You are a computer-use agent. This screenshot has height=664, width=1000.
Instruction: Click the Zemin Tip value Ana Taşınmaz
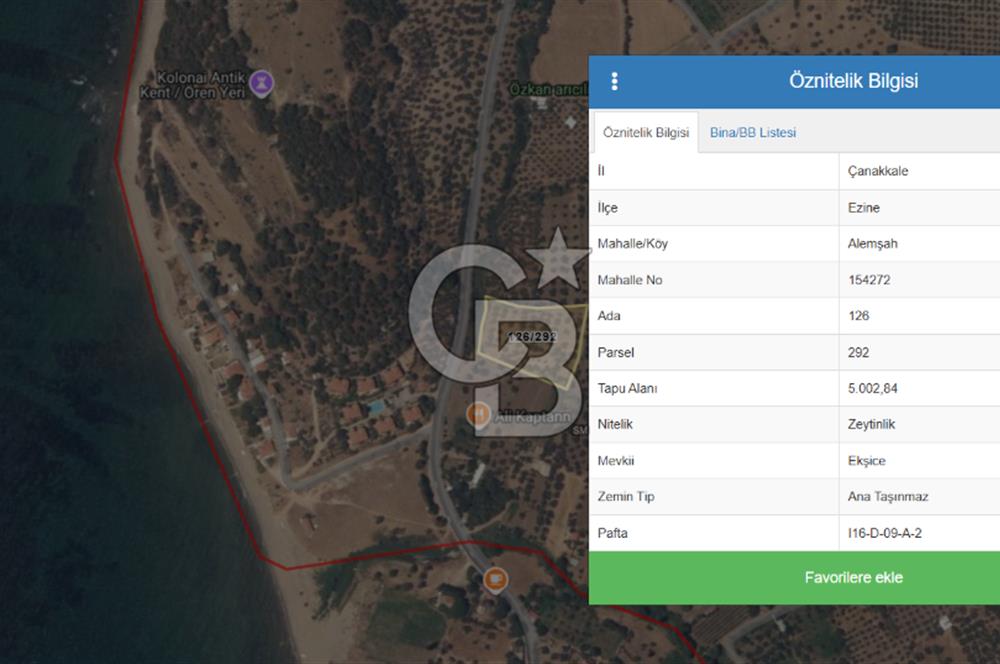coord(888,496)
